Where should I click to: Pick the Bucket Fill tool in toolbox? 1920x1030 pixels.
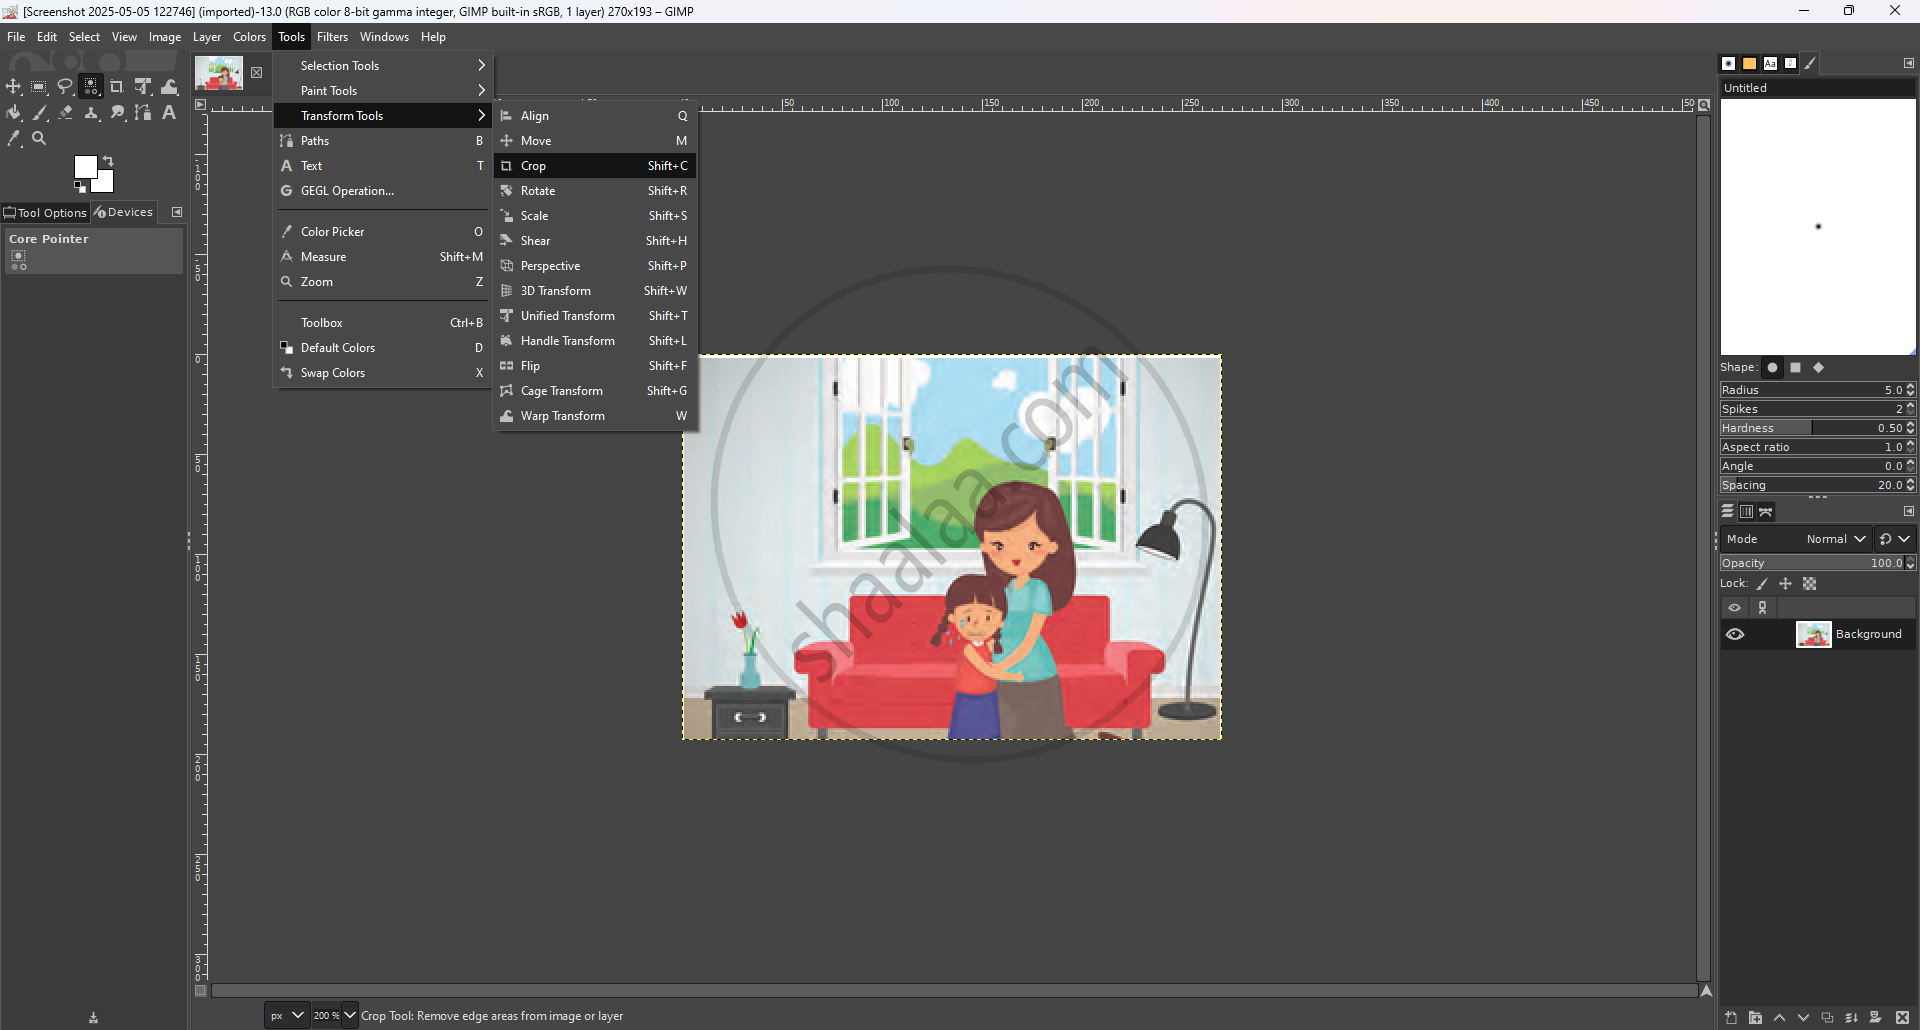14,113
